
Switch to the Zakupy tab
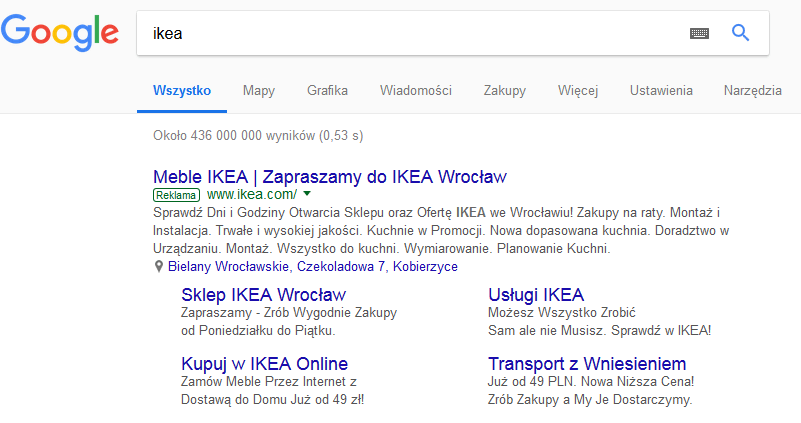[x=505, y=90]
